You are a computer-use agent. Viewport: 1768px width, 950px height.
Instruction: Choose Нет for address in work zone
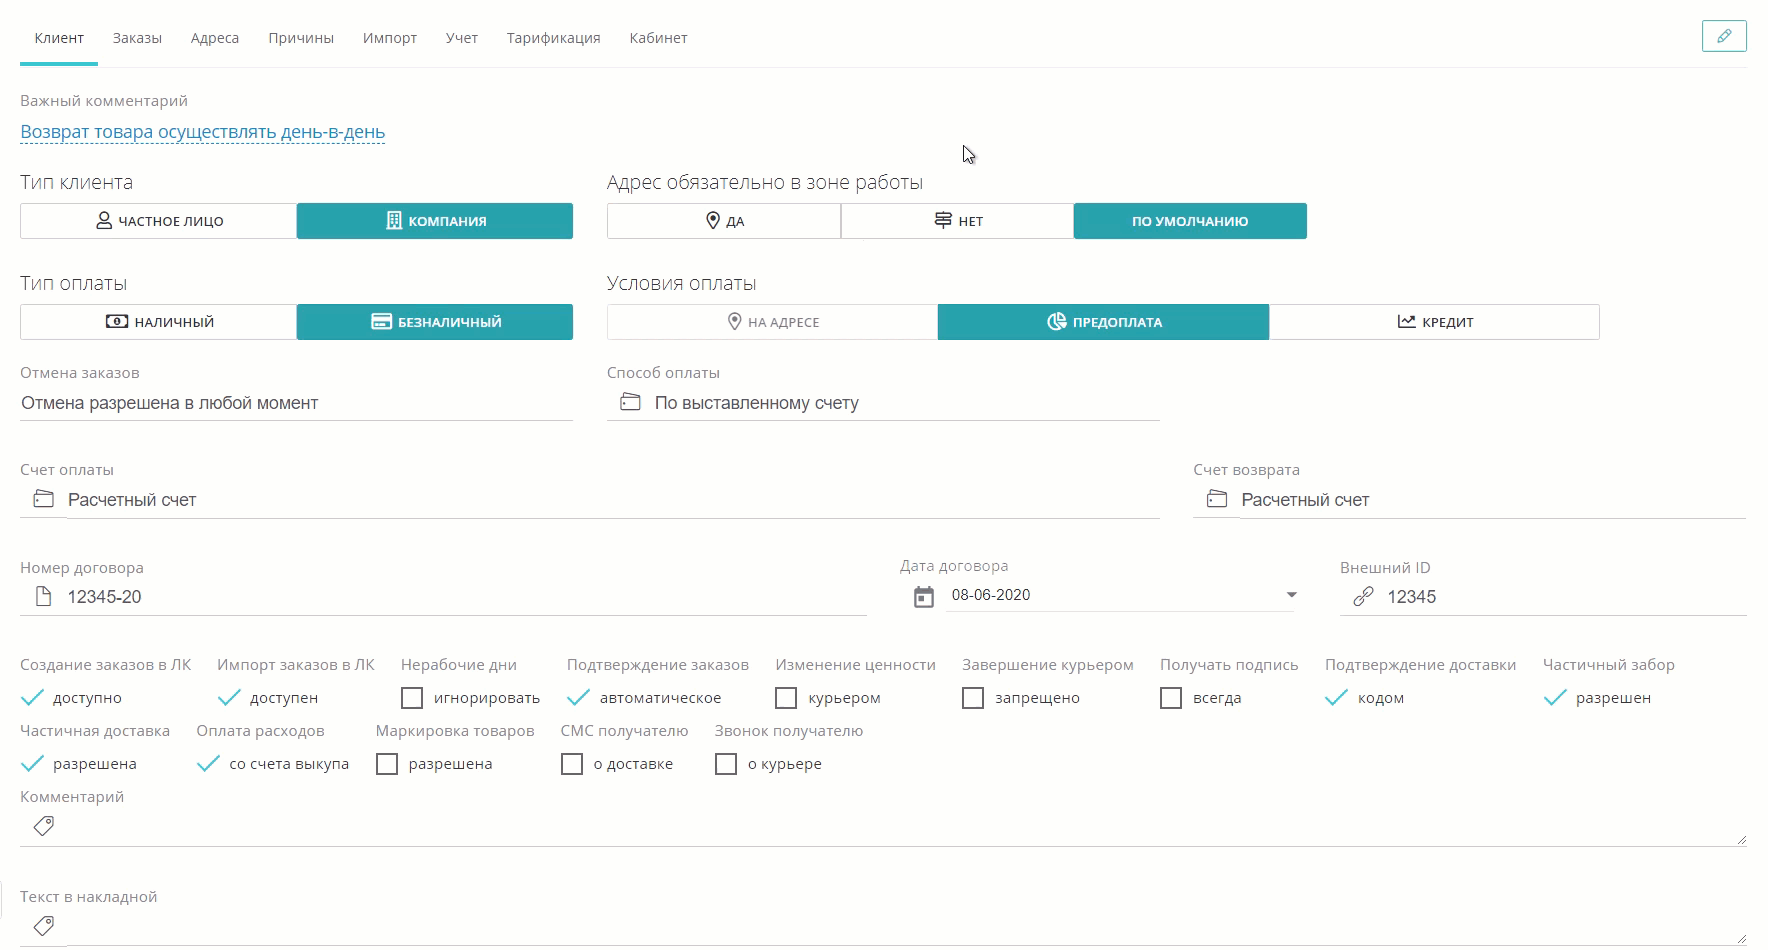coord(958,221)
